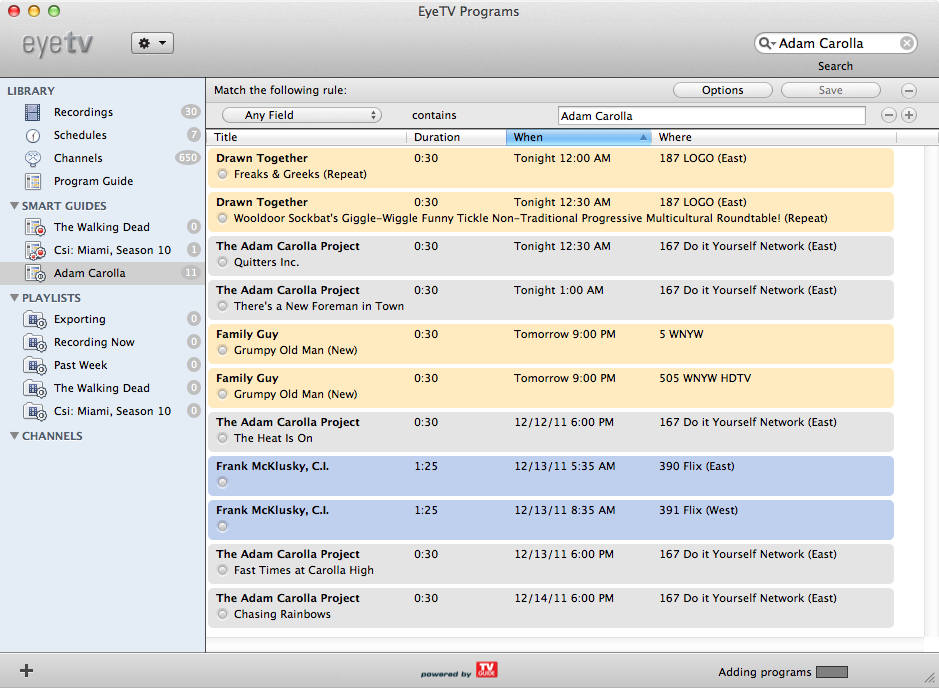Viewport: 939px width, 688px height.
Task: Click the Adding programs progress indicator
Action: pos(831,672)
